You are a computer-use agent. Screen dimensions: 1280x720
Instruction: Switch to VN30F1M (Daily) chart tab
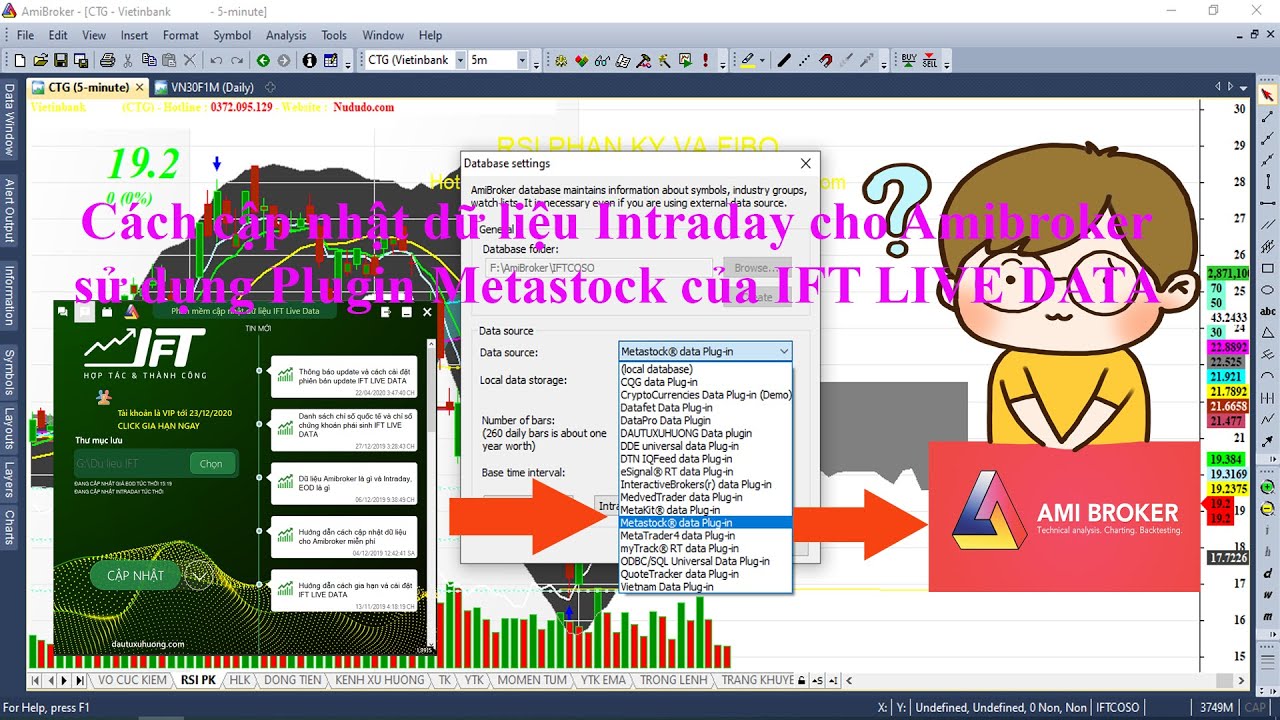point(204,87)
